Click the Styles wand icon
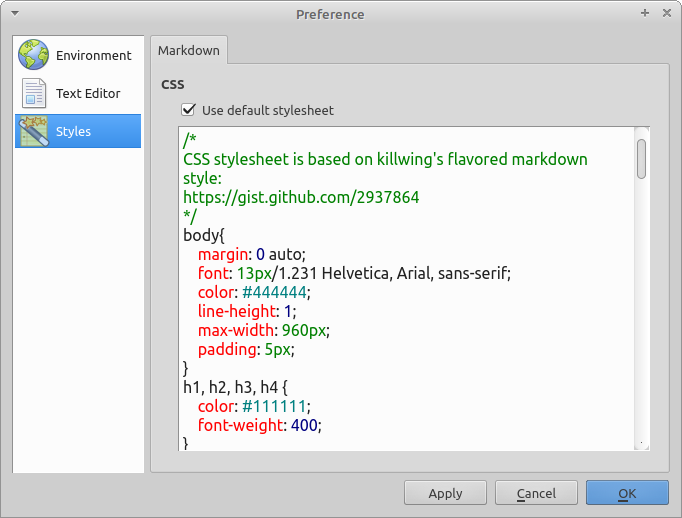 (33, 131)
